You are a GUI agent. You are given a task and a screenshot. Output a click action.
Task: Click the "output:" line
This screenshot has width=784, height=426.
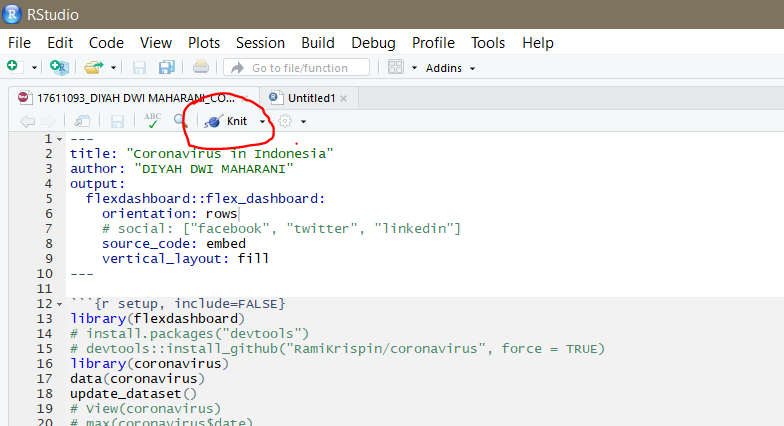[98, 184]
